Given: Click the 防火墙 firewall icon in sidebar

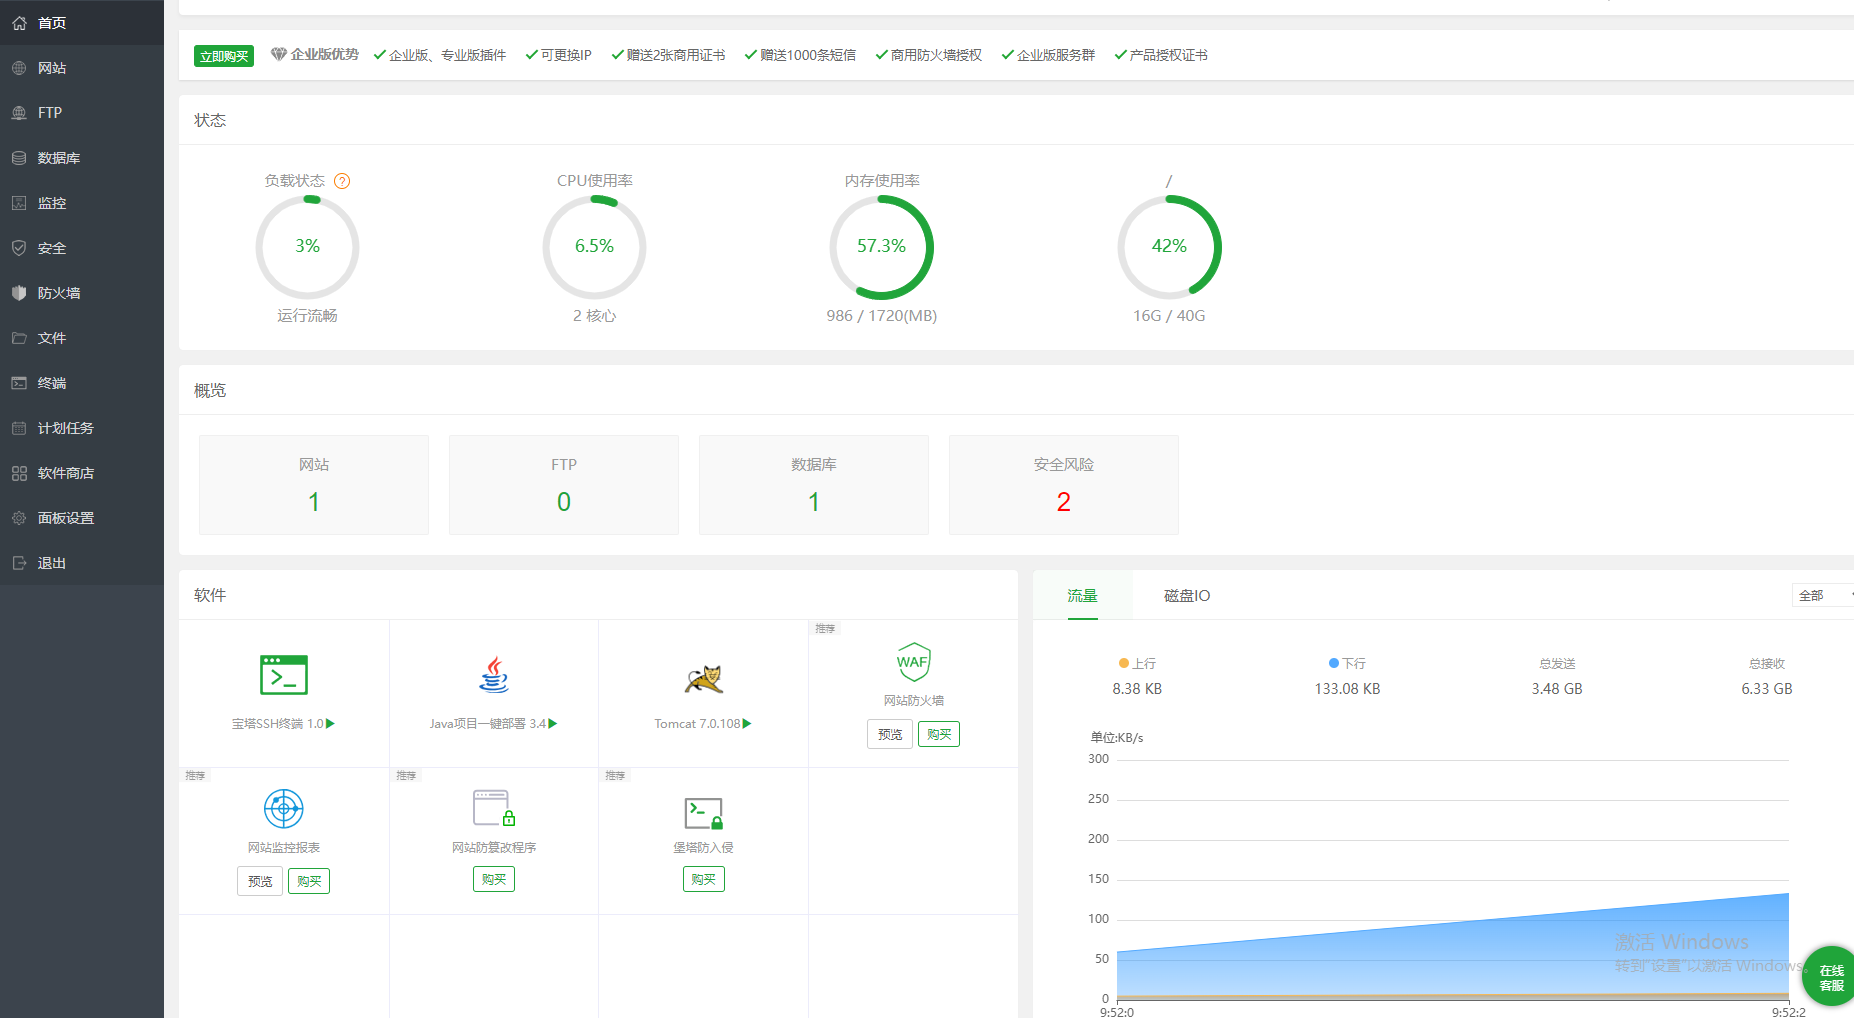Looking at the screenshot, I should tap(19, 293).
